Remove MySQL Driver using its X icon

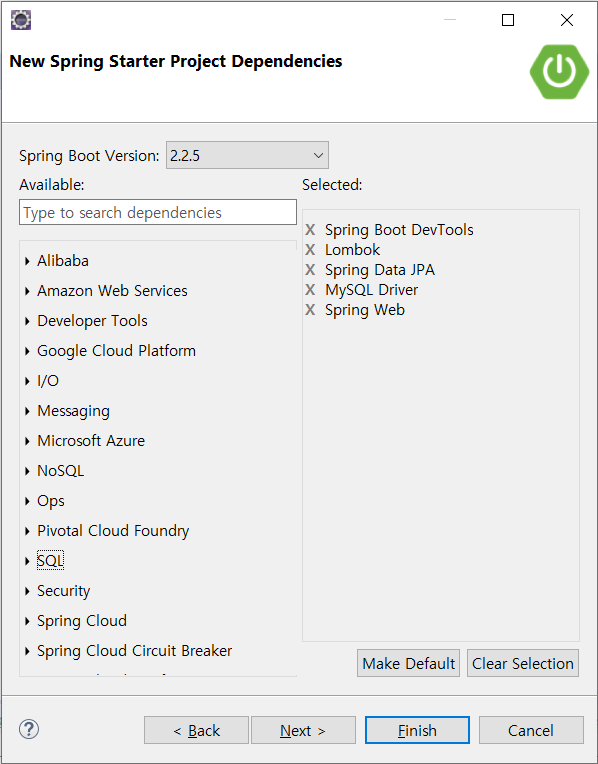[x=310, y=289]
